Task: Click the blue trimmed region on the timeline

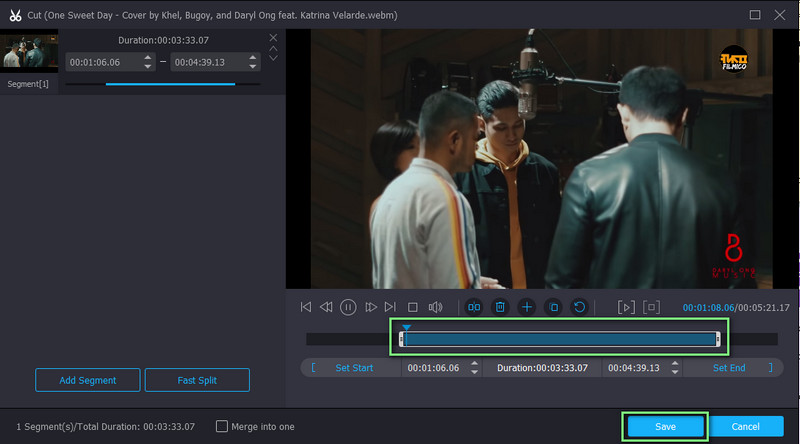Action: point(560,340)
